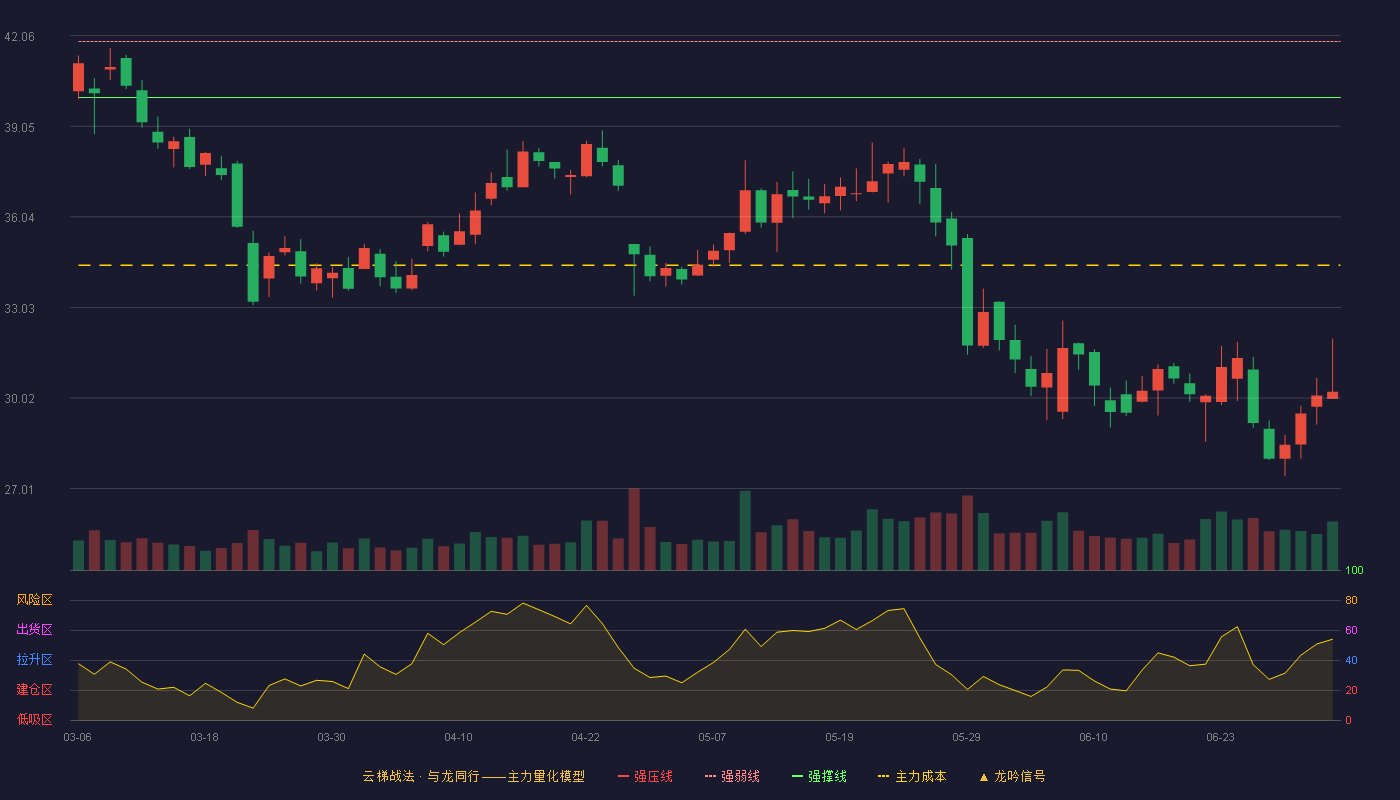Select the 出货区 zone label

tap(34, 630)
